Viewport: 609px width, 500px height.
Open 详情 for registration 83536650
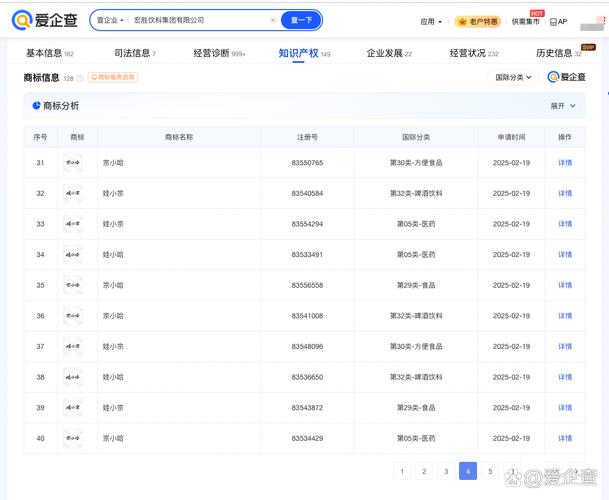[565, 377]
